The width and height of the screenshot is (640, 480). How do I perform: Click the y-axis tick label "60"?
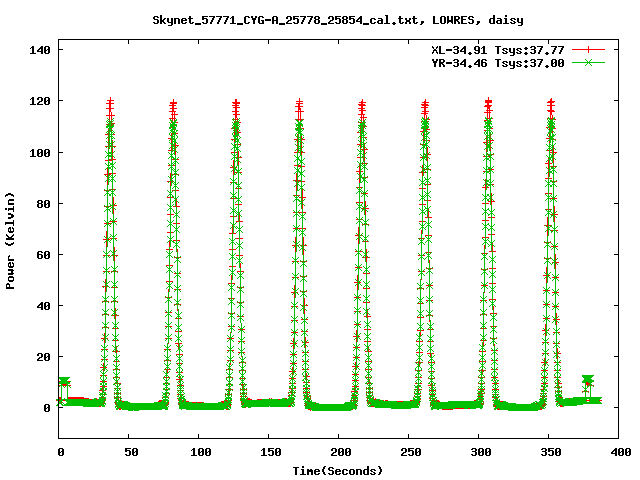pos(43,255)
